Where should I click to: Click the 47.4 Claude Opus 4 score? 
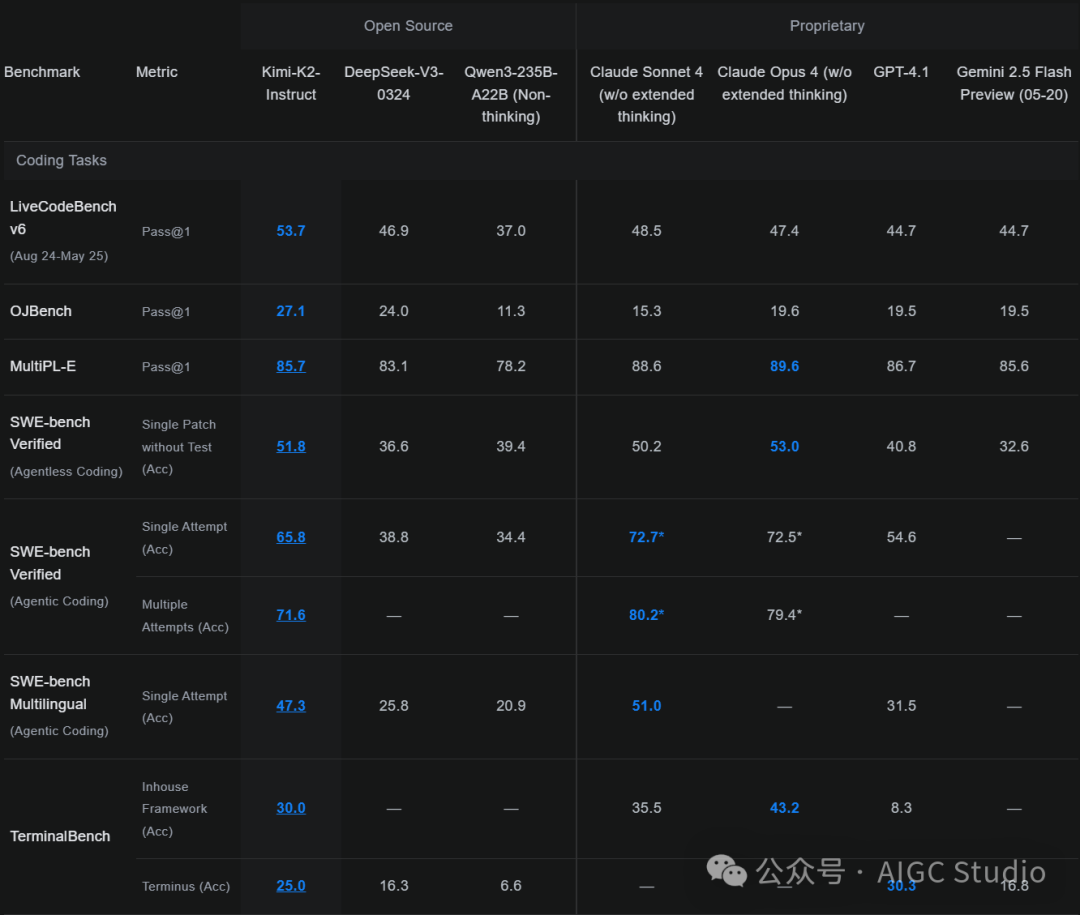coord(785,231)
